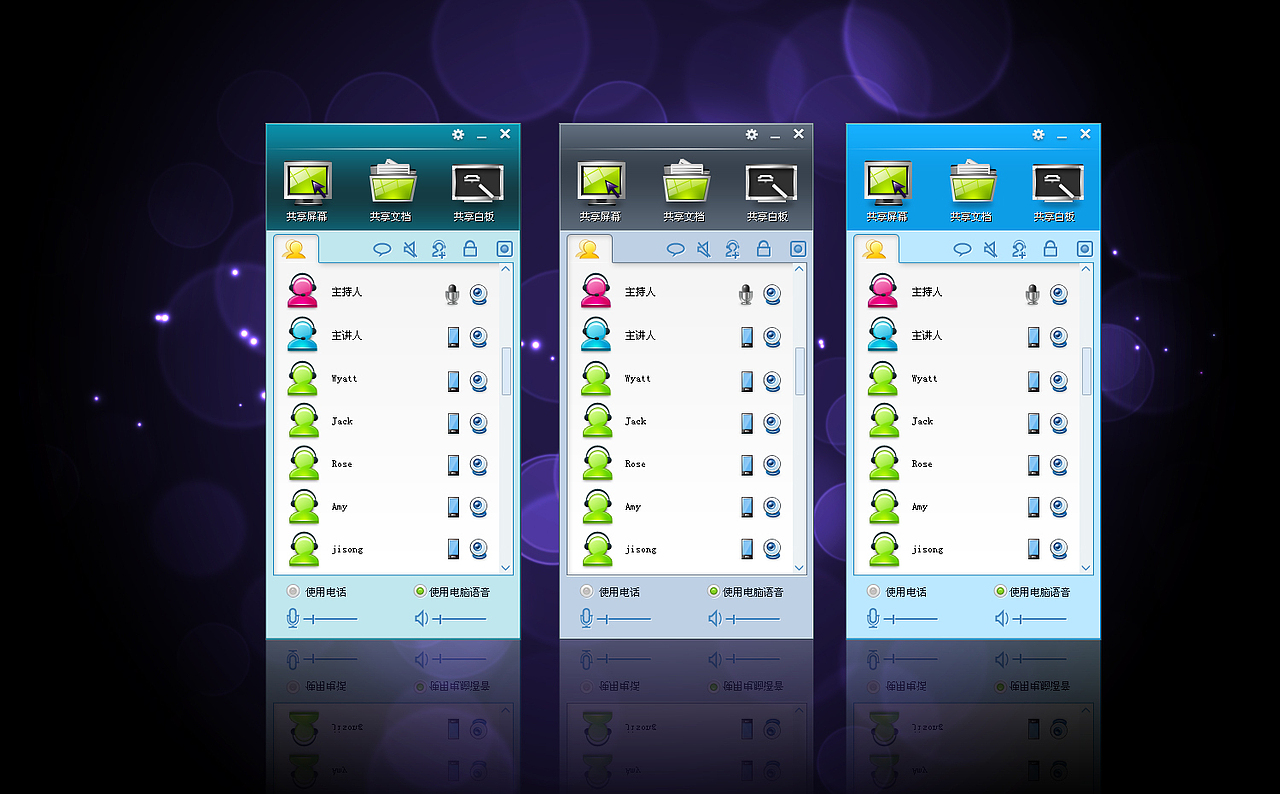Click list scroll-up arrow in teal window
1280x794 pixels.
pyautogui.click(x=506, y=269)
